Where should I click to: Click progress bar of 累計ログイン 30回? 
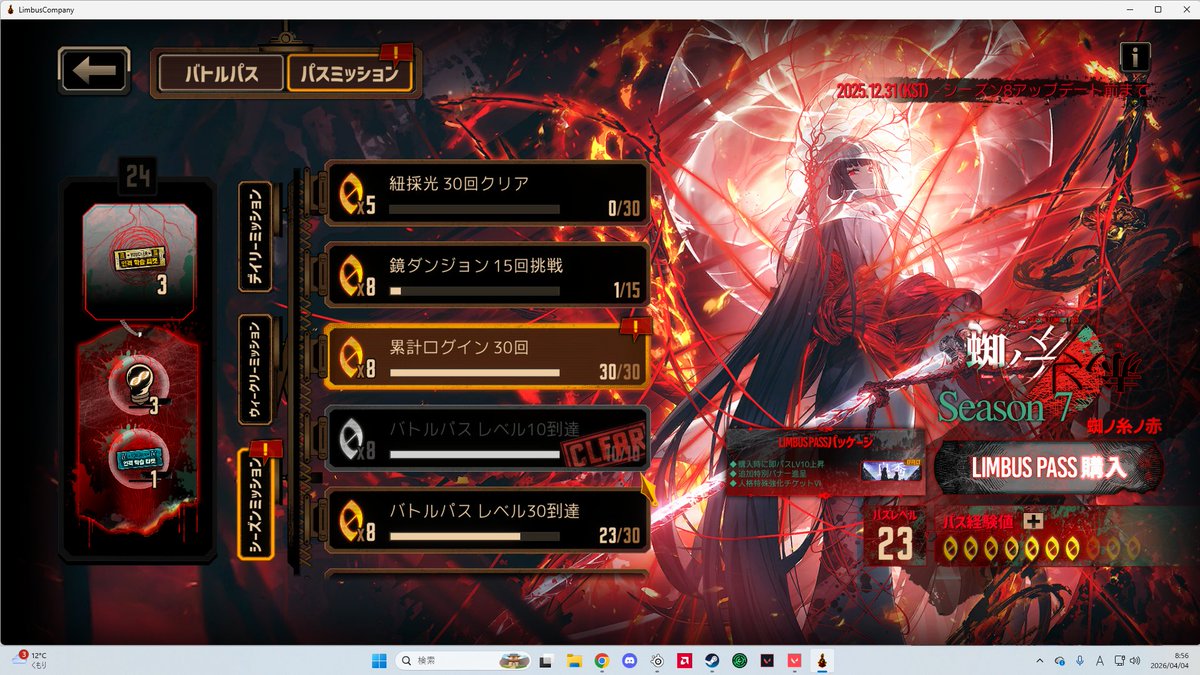474,373
